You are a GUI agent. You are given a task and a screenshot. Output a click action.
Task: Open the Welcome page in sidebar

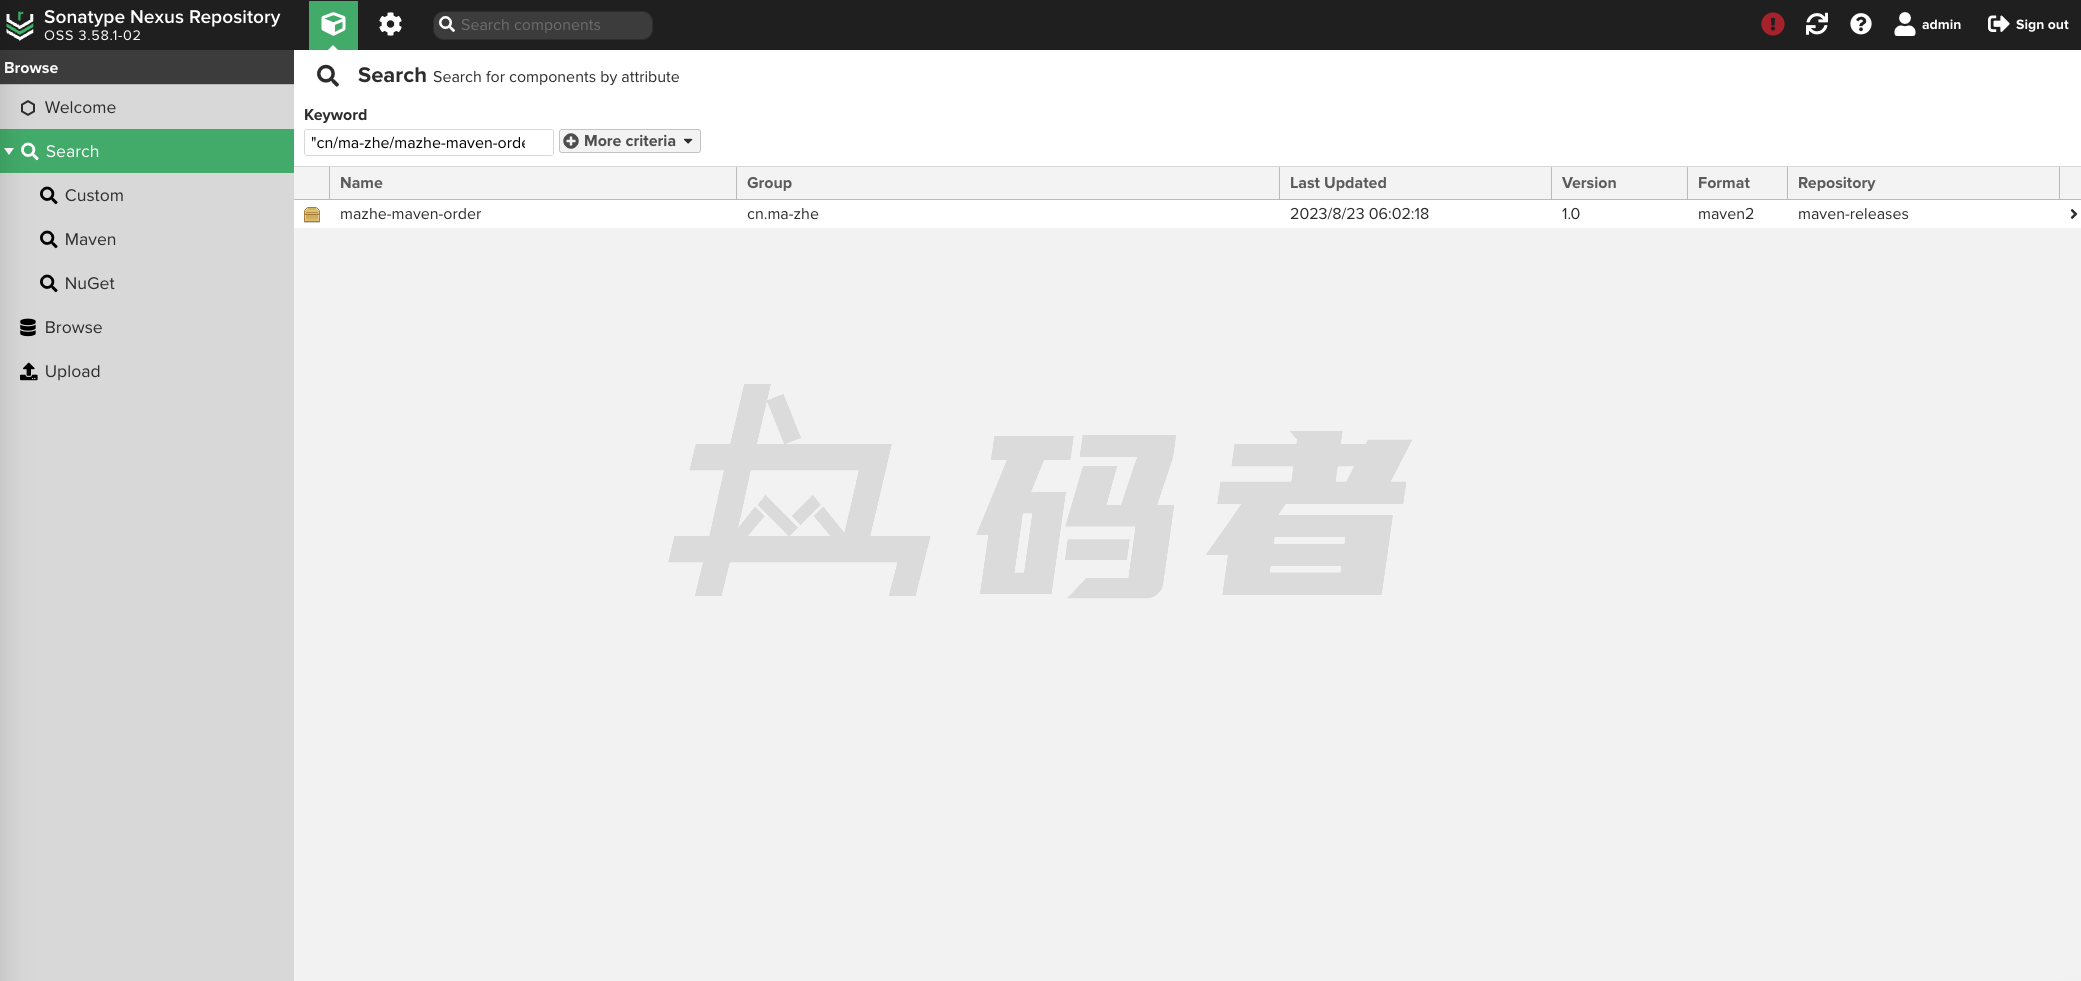[80, 107]
